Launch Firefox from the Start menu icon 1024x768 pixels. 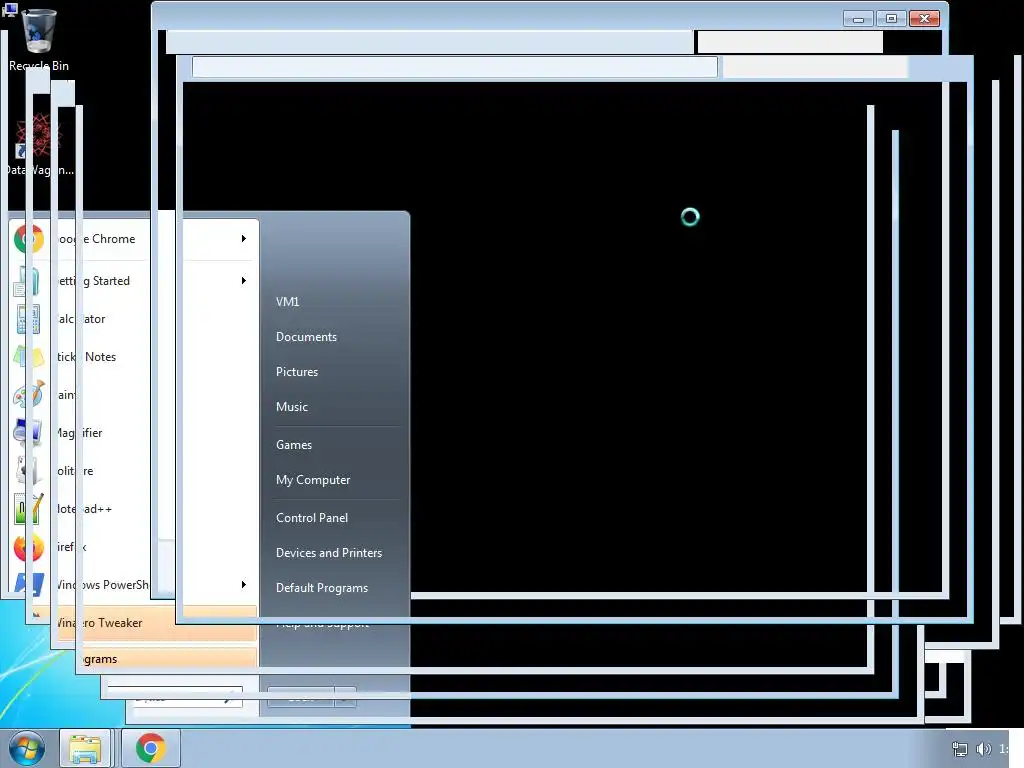pos(29,547)
